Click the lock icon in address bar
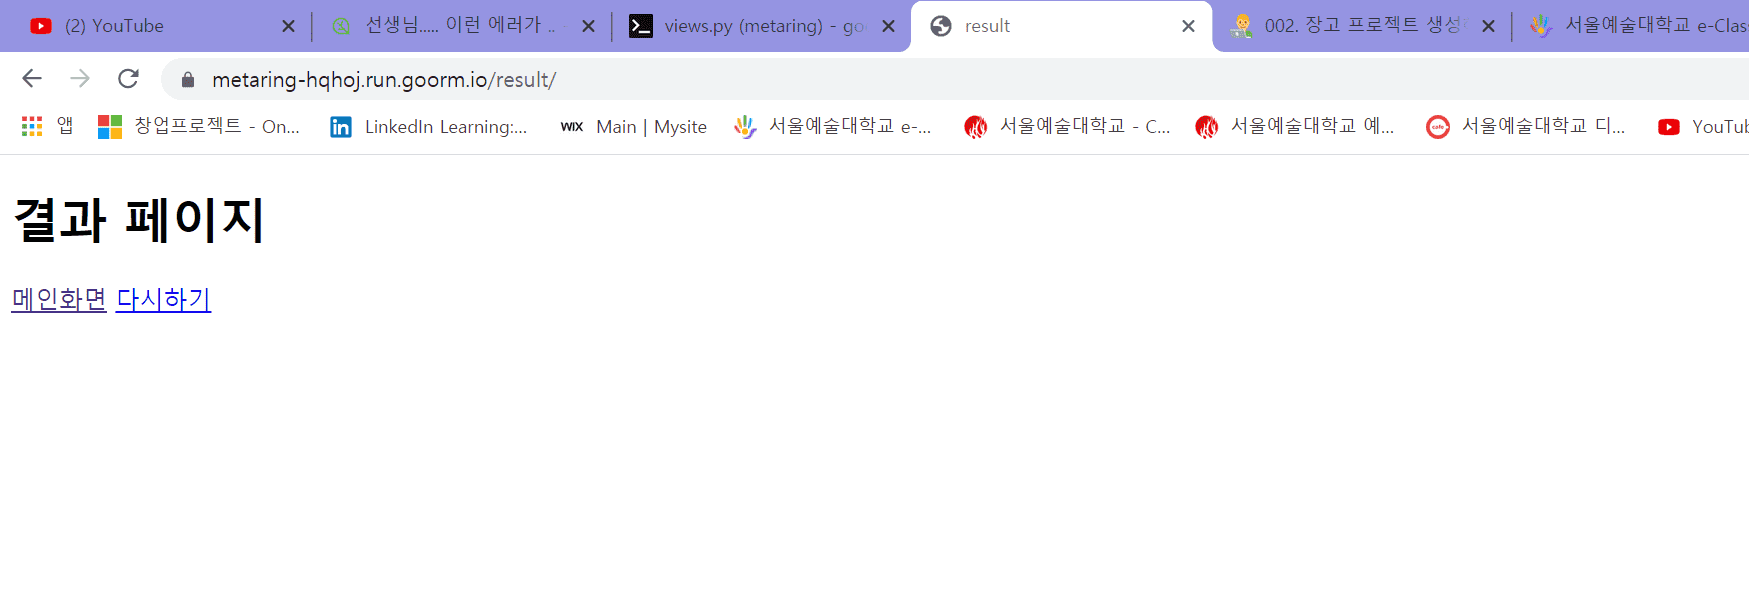This screenshot has width=1749, height=606. click(x=187, y=80)
